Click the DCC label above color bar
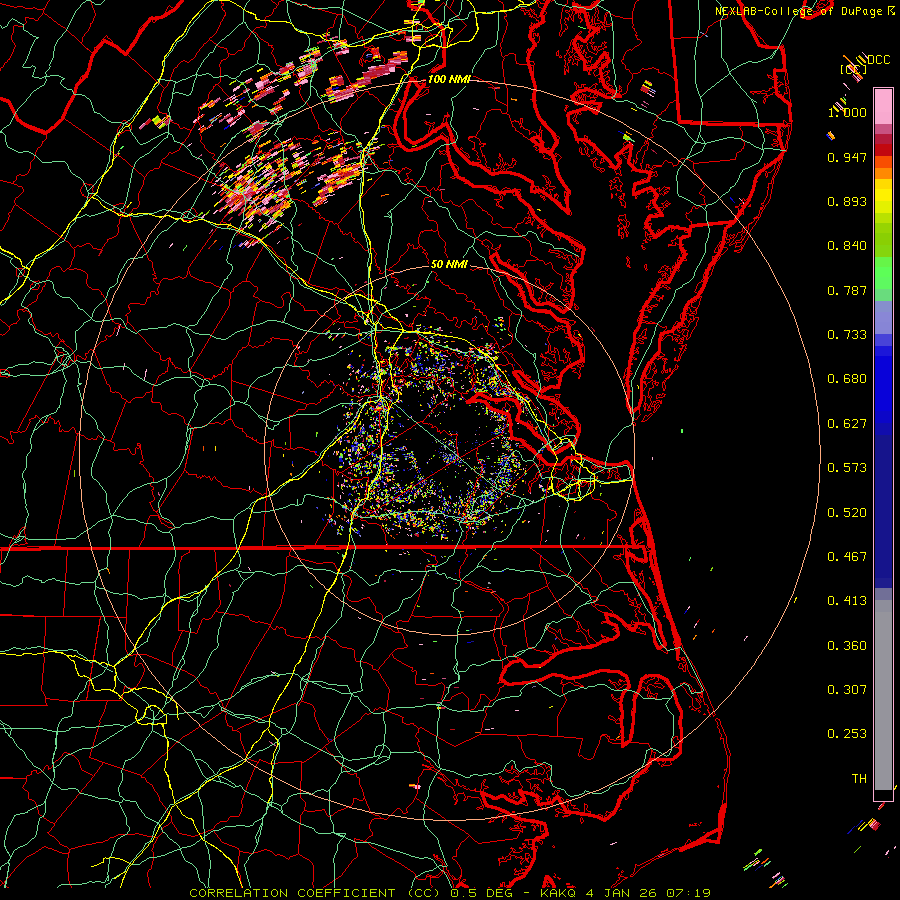The height and width of the screenshot is (900, 900). (879, 60)
